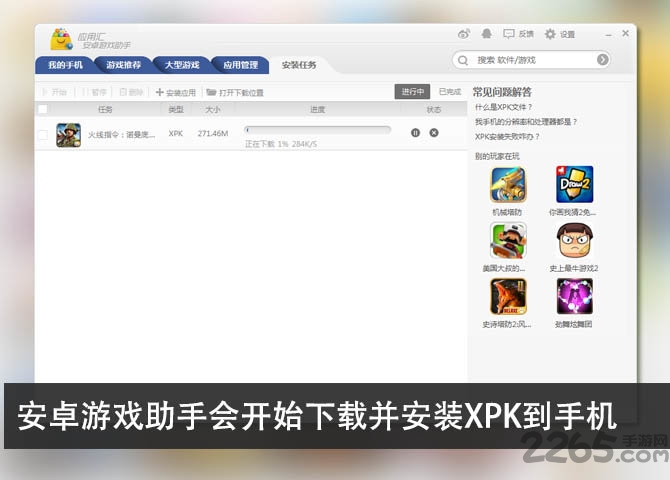Open FAQ link 什么是XPK文件?

coord(504,107)
